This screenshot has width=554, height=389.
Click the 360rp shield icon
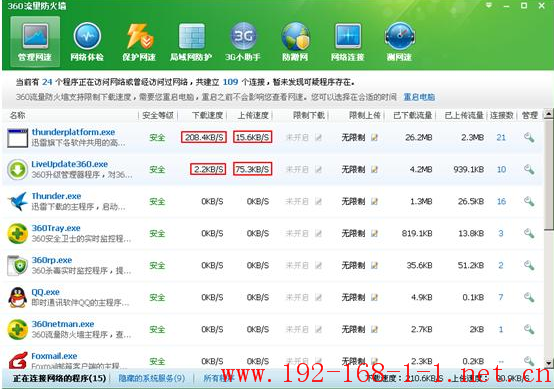coord(18,266)
